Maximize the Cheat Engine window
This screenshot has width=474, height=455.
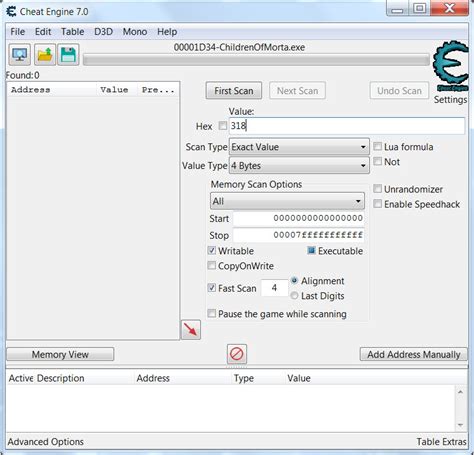[x=420, y=8]
